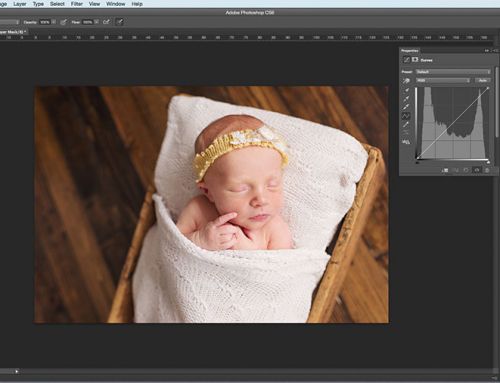500x383 pixels.
Task: Open the View menu
Action: [x=94, y=4]
